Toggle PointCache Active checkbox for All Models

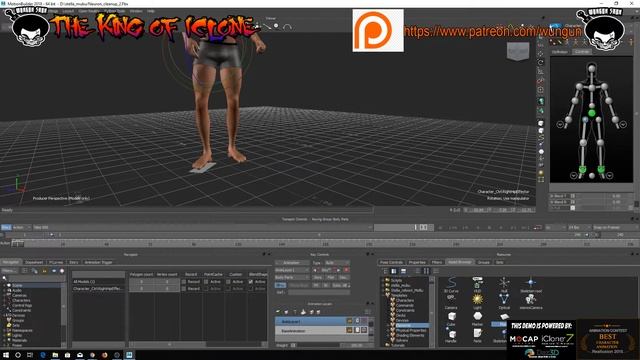coord(206,282)
